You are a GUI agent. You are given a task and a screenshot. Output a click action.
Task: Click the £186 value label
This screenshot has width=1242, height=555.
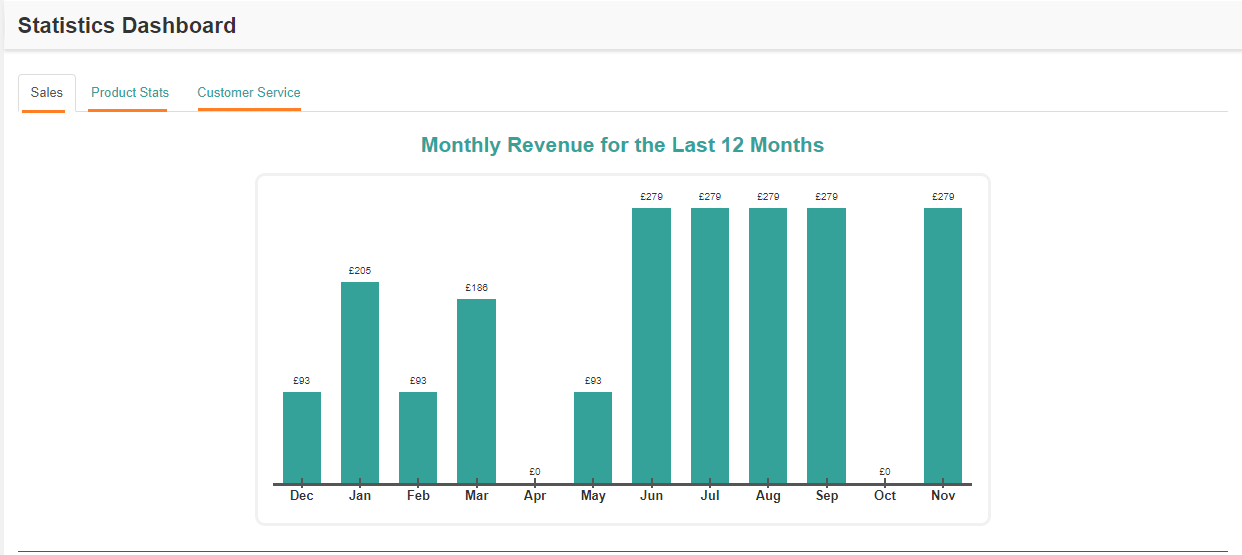(476, 288)
